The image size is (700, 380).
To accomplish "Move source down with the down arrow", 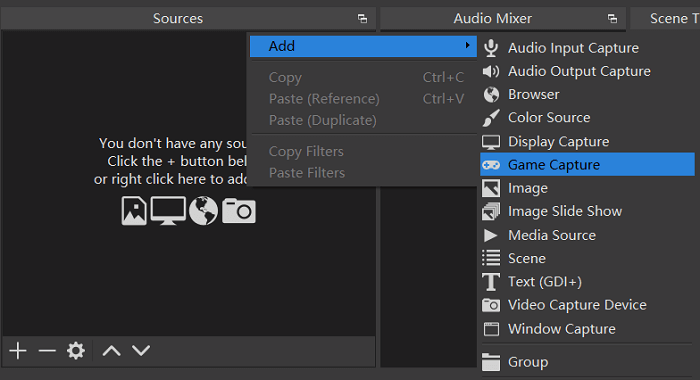I will coord(141,351).
